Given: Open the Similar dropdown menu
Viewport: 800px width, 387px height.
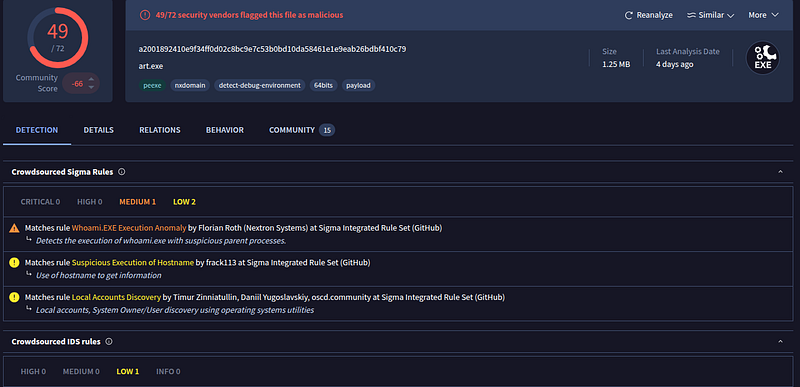Looking at the screenshot, I should [x=711, y=15].
